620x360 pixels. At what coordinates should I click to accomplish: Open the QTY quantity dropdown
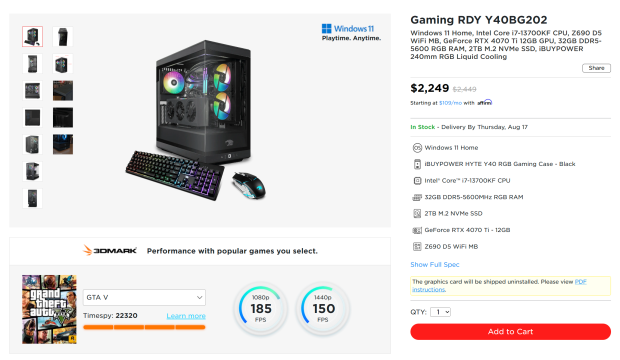pyautogui.click(x=440, y=312)
